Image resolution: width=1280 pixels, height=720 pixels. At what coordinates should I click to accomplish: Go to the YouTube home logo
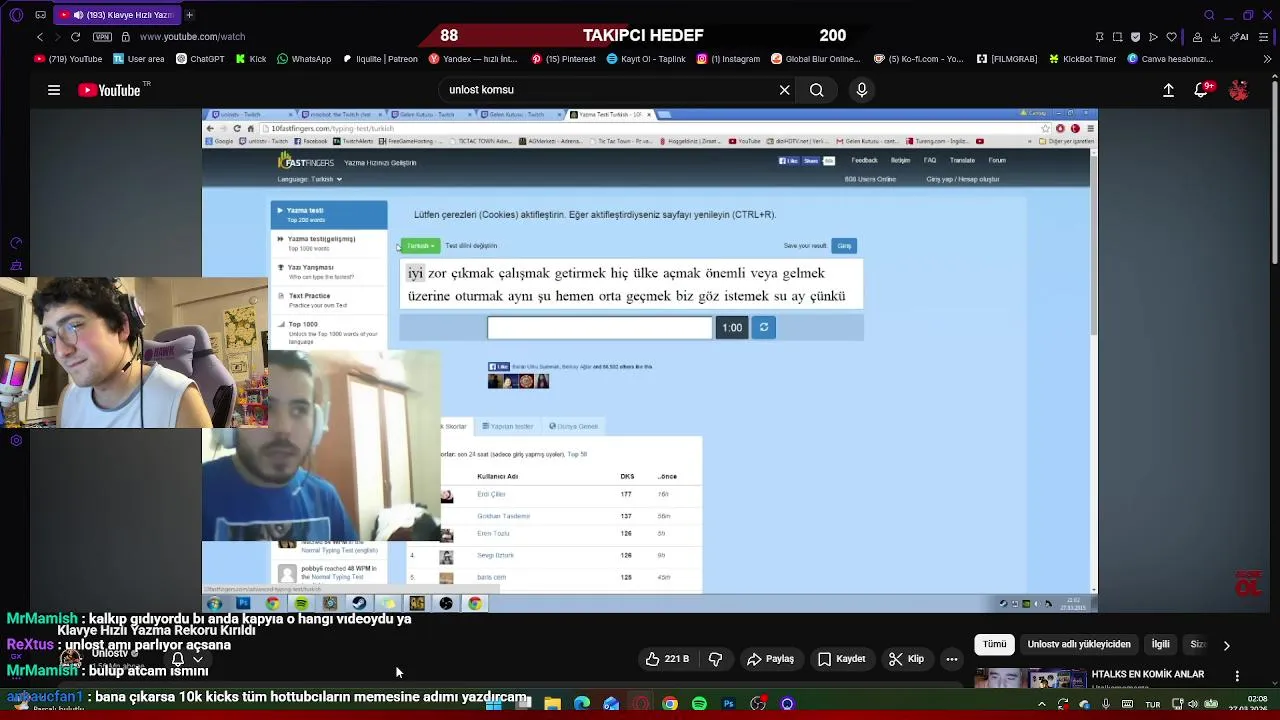110,90
